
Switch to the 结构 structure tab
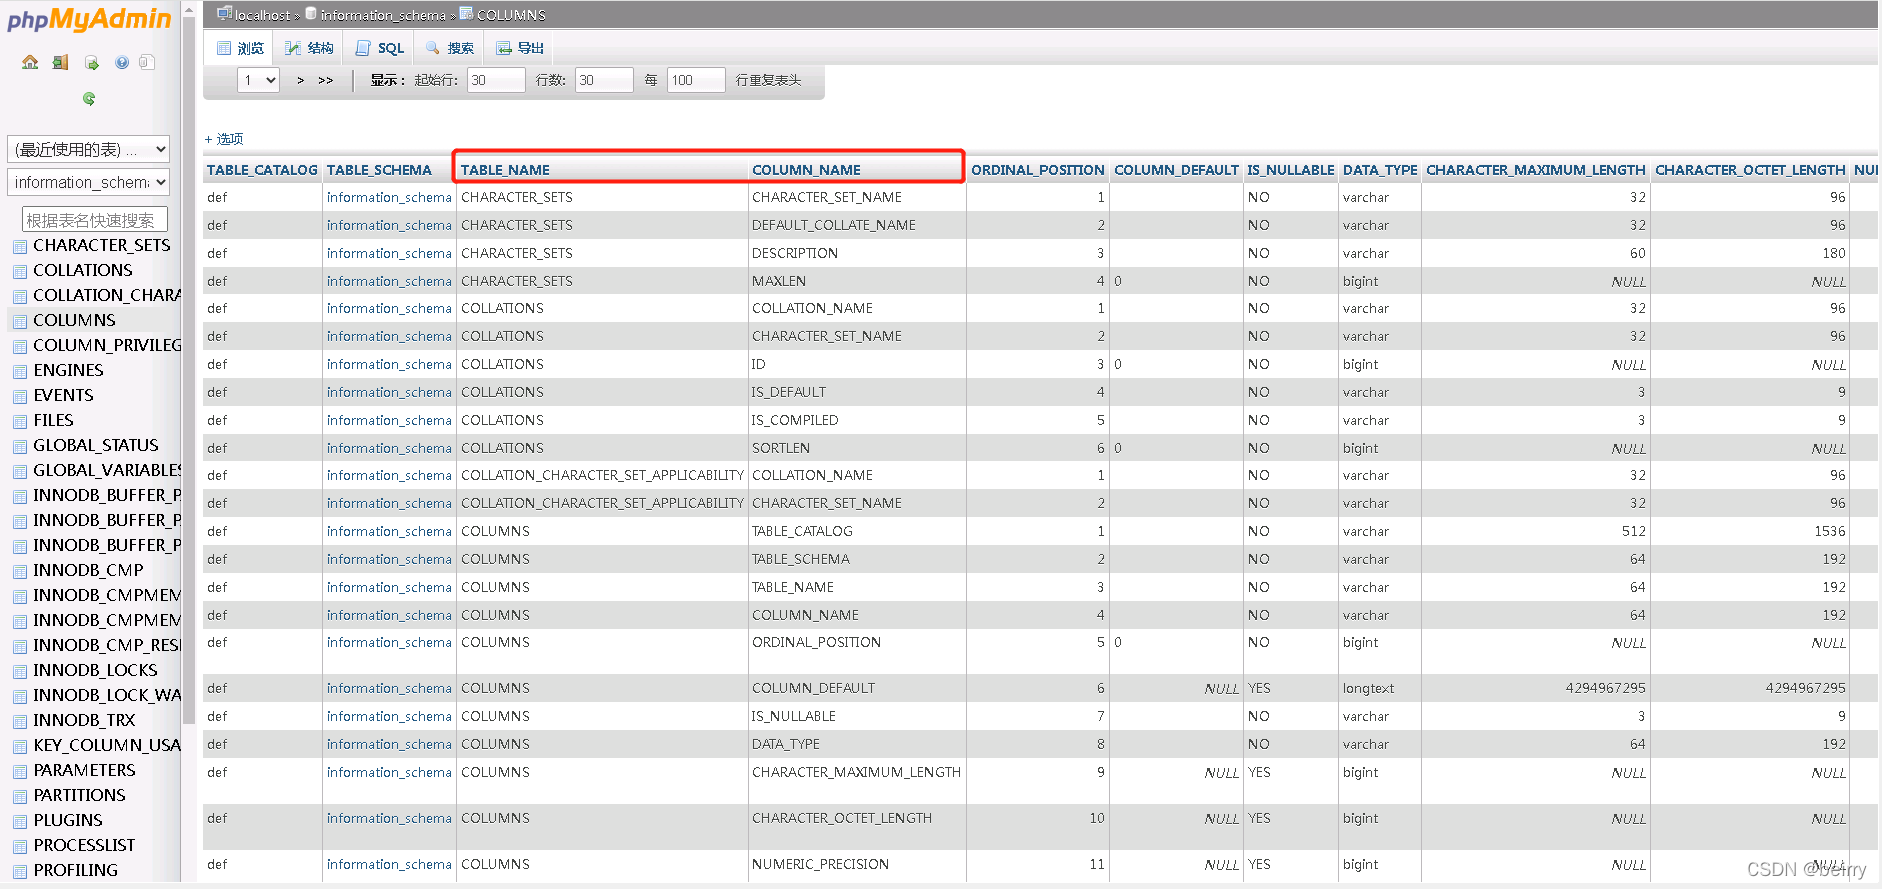point(309,48)
